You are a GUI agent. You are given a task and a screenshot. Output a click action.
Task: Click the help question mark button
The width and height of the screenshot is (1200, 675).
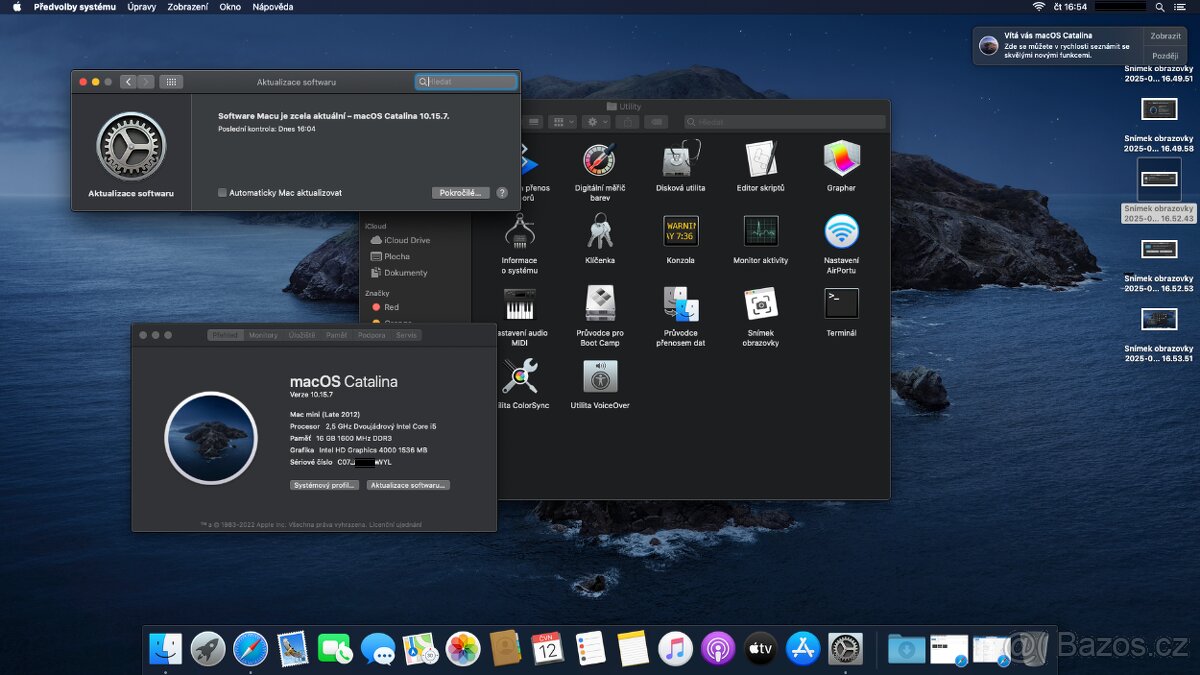pos(502,193)
